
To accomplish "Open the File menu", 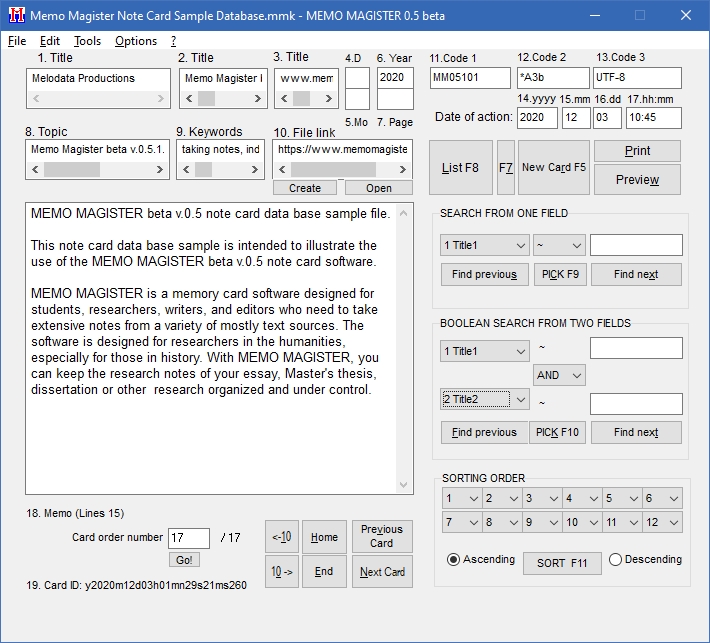I will [x=17, y=41].
